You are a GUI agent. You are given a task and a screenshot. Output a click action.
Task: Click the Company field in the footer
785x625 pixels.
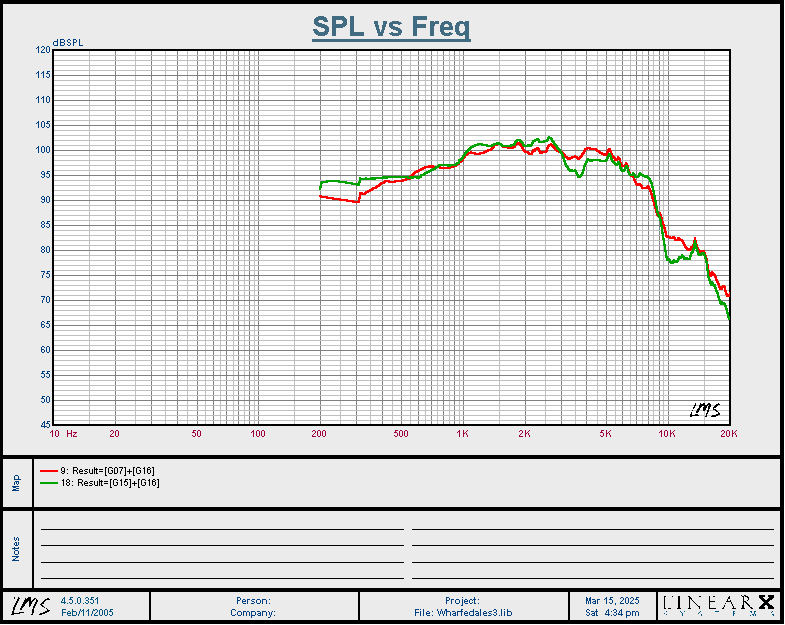coord(252,613)
